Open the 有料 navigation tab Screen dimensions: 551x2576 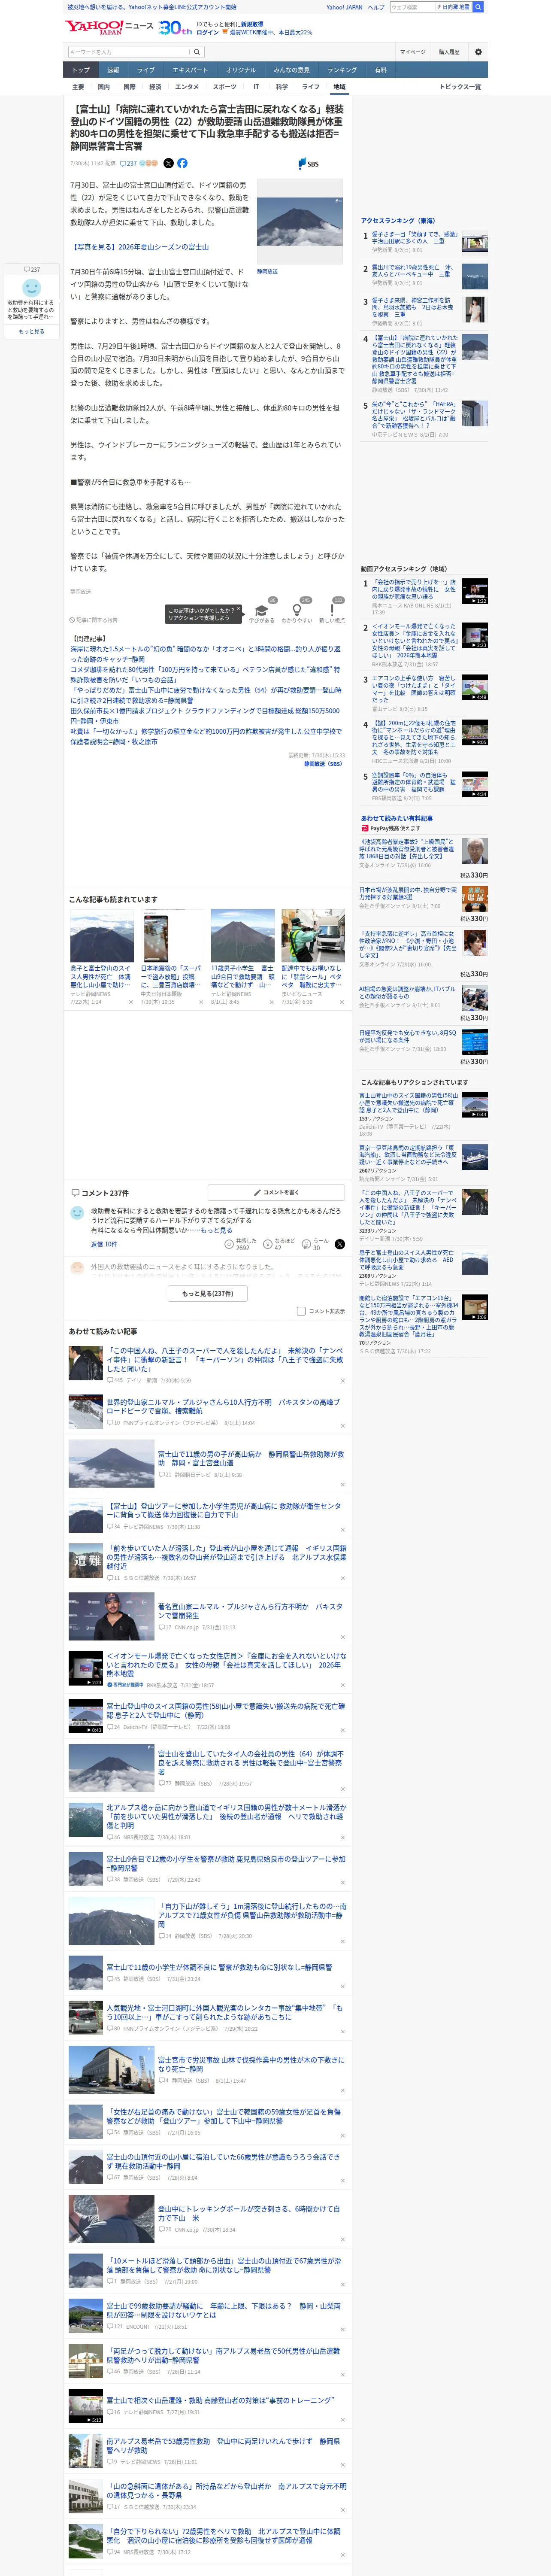380,70
